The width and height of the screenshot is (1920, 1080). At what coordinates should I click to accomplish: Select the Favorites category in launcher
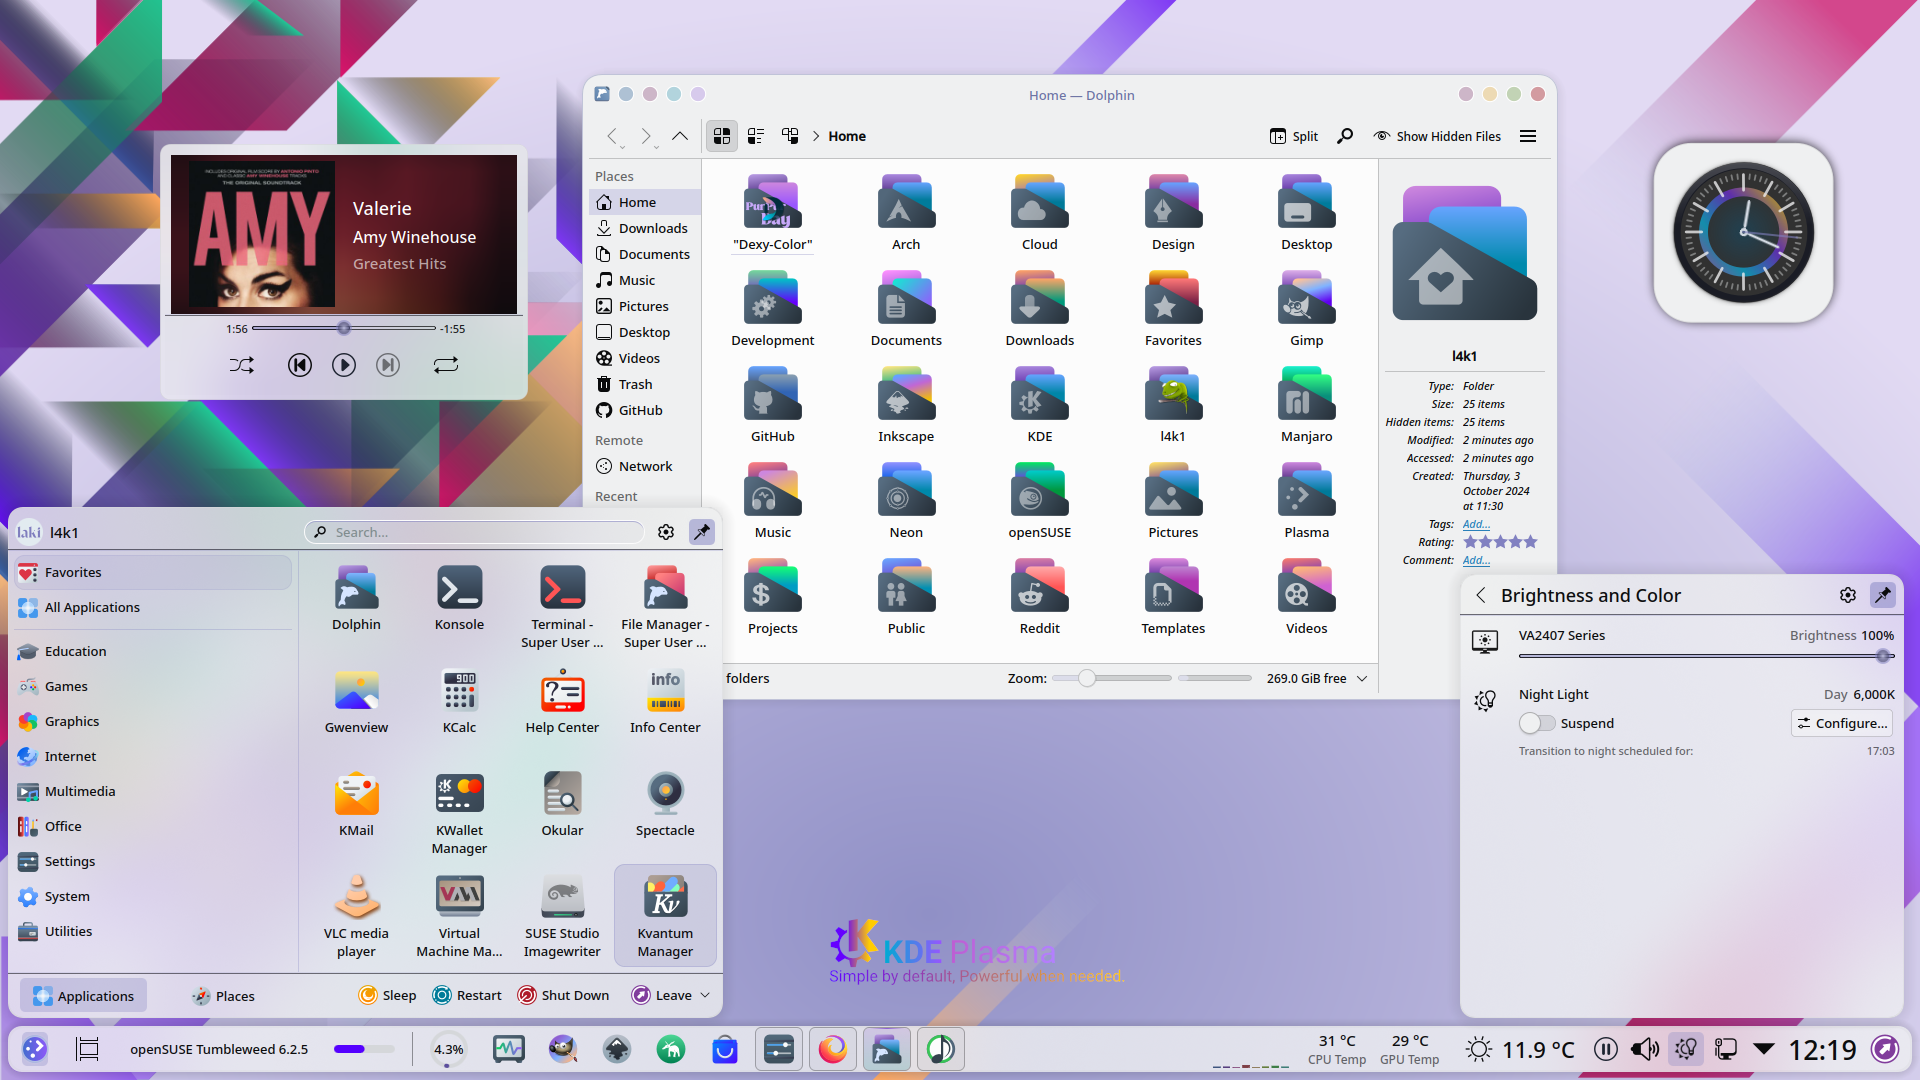click(153, 572)
